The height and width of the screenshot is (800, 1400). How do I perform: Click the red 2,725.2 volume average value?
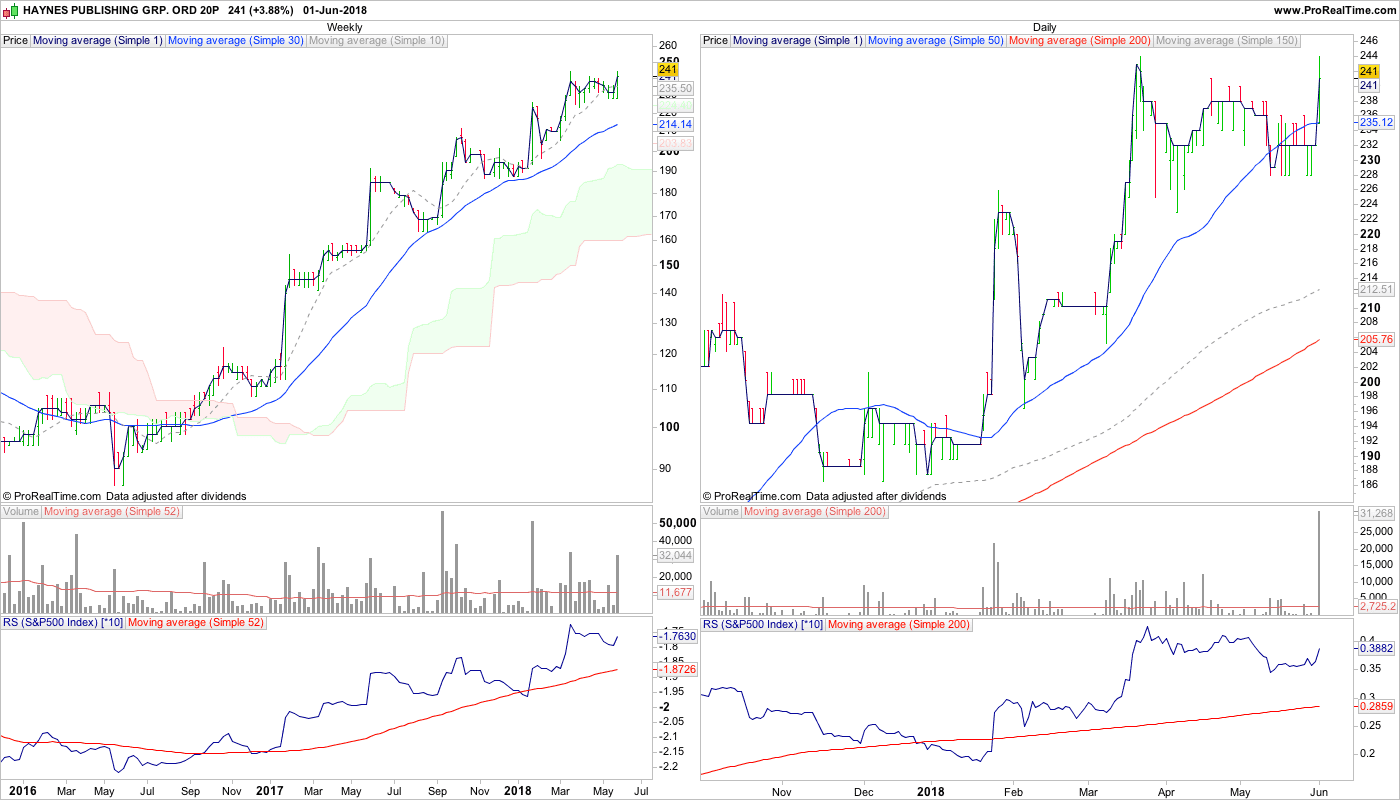tap(1375, 606)
